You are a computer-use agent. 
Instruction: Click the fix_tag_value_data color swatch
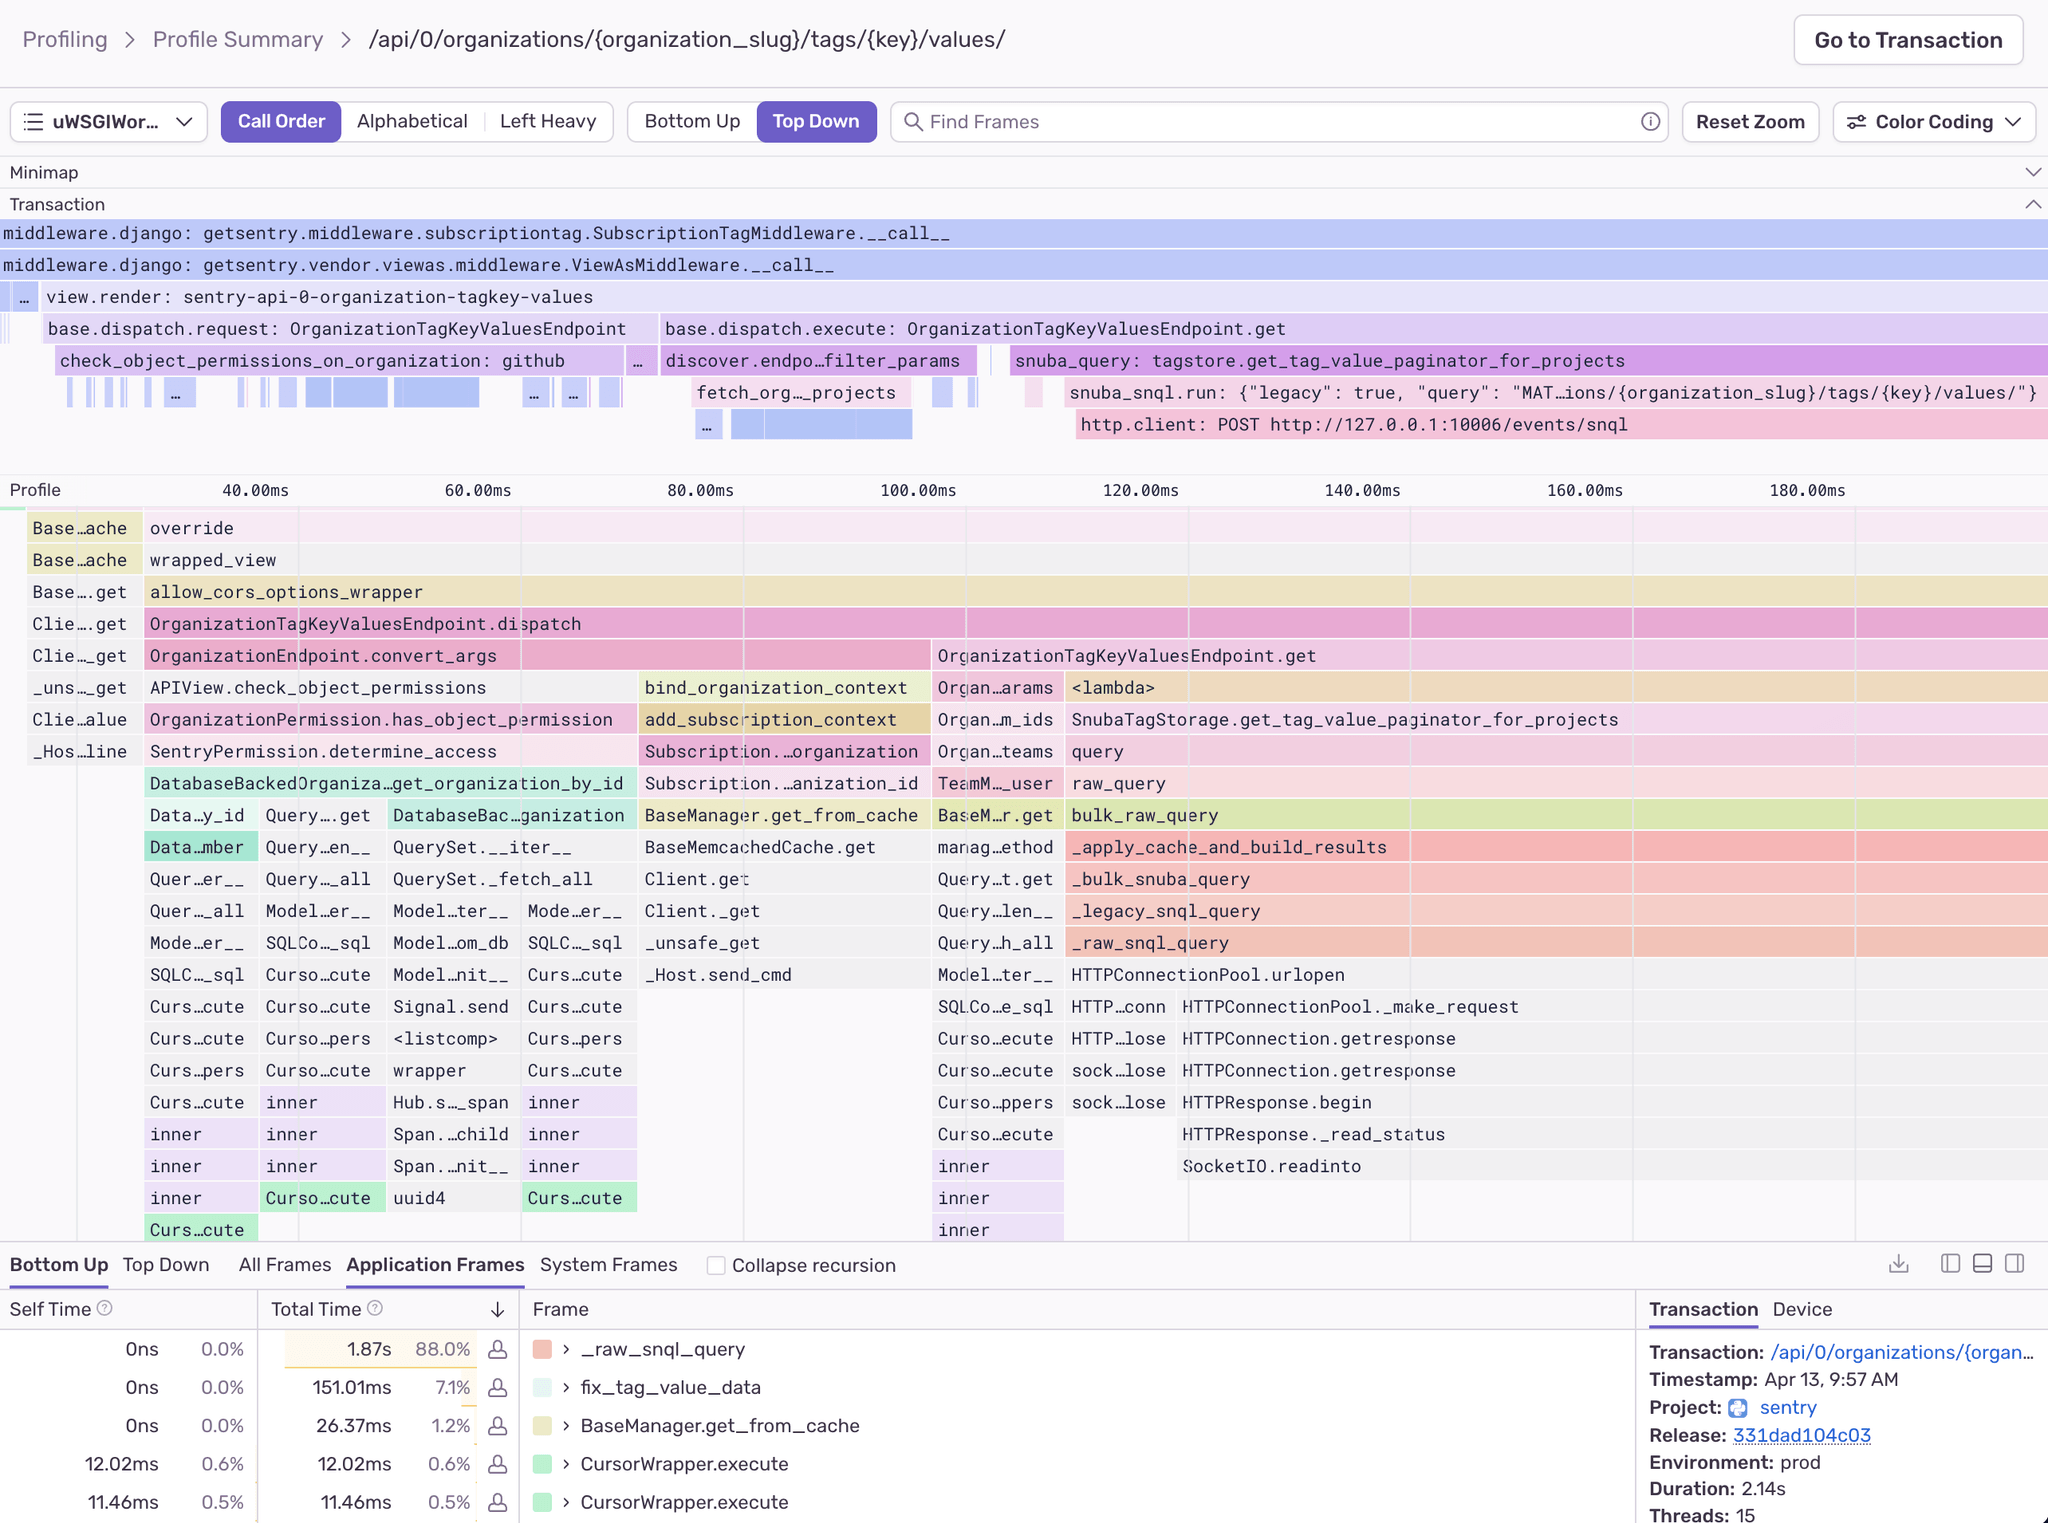[x=545, y=1387]
